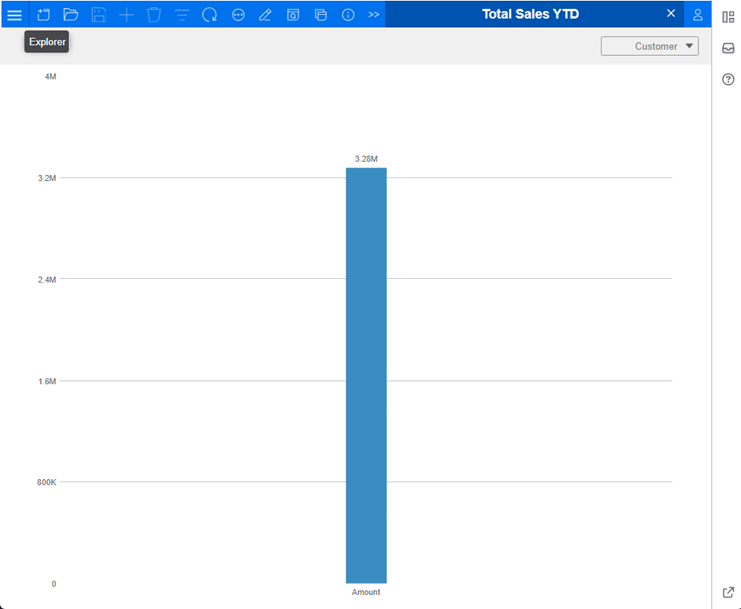Screen dimensions: 741x609
Task: Click the Duplicate windows icon
Action: coord(321,15)
